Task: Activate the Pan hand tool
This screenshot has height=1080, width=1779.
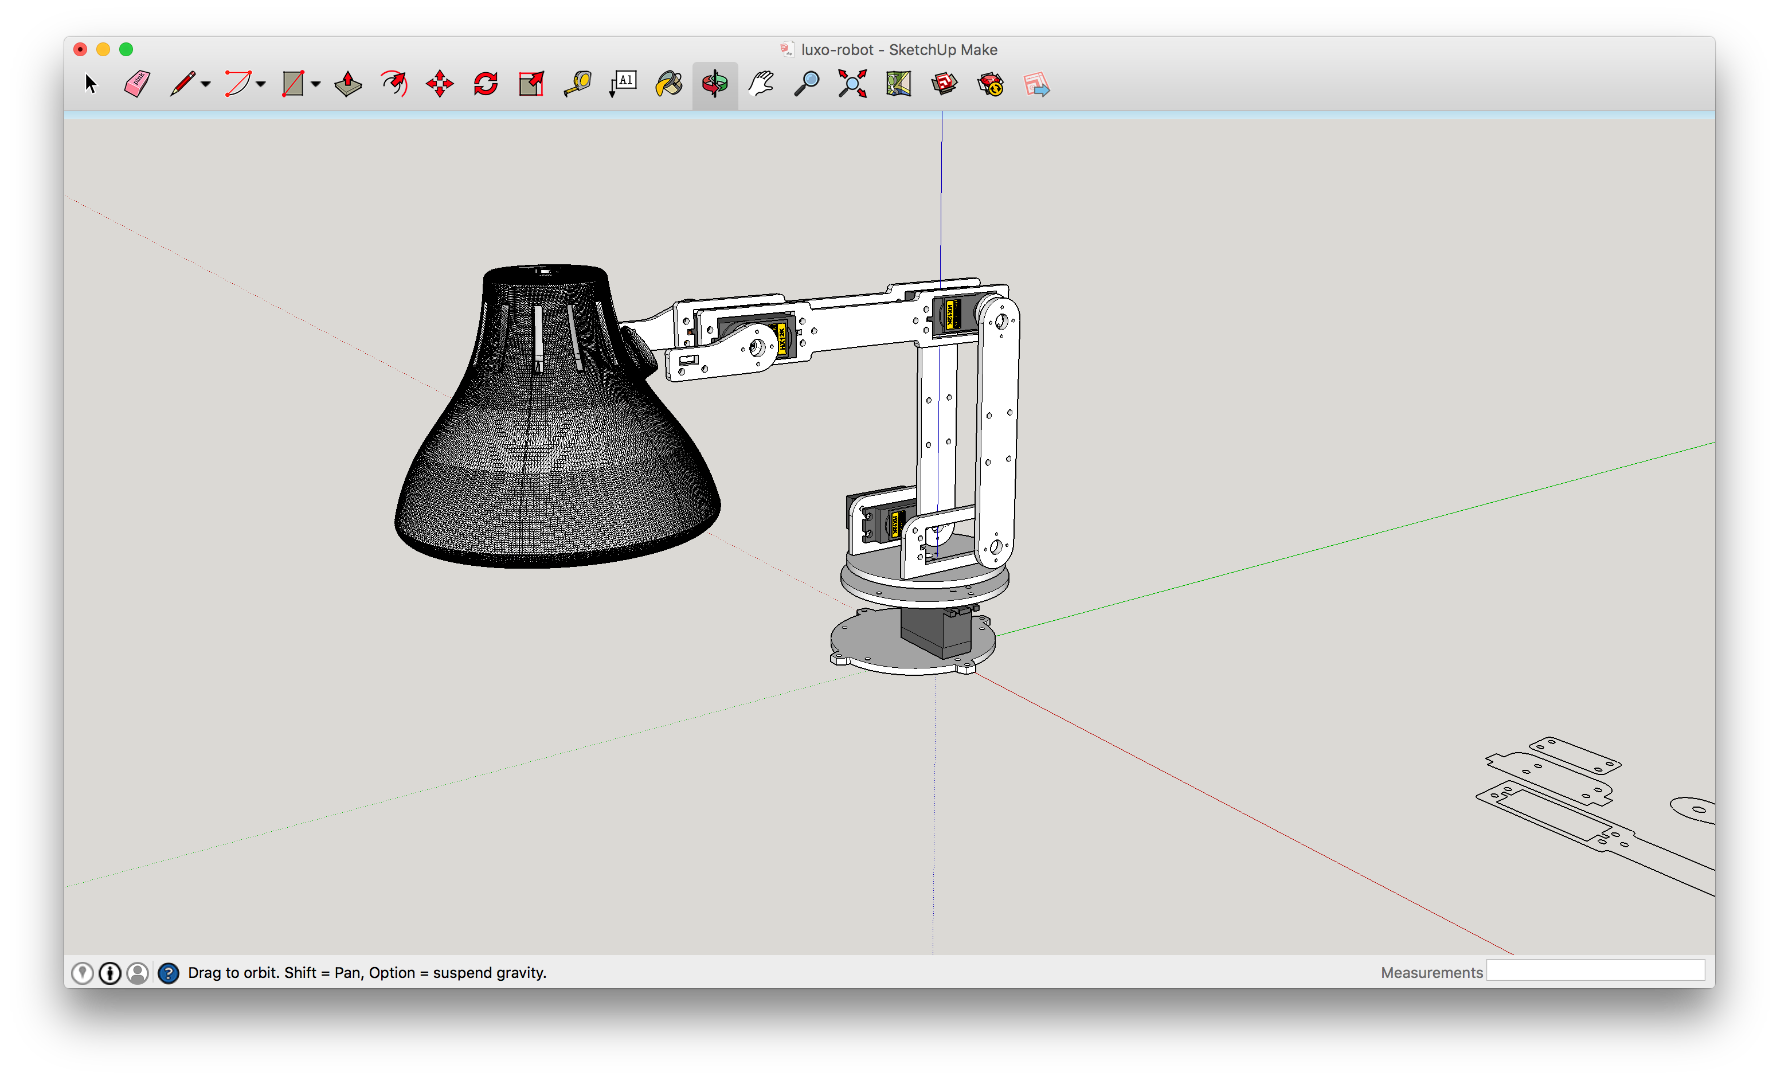Action: pyautogui.click(x=761, y=85)
